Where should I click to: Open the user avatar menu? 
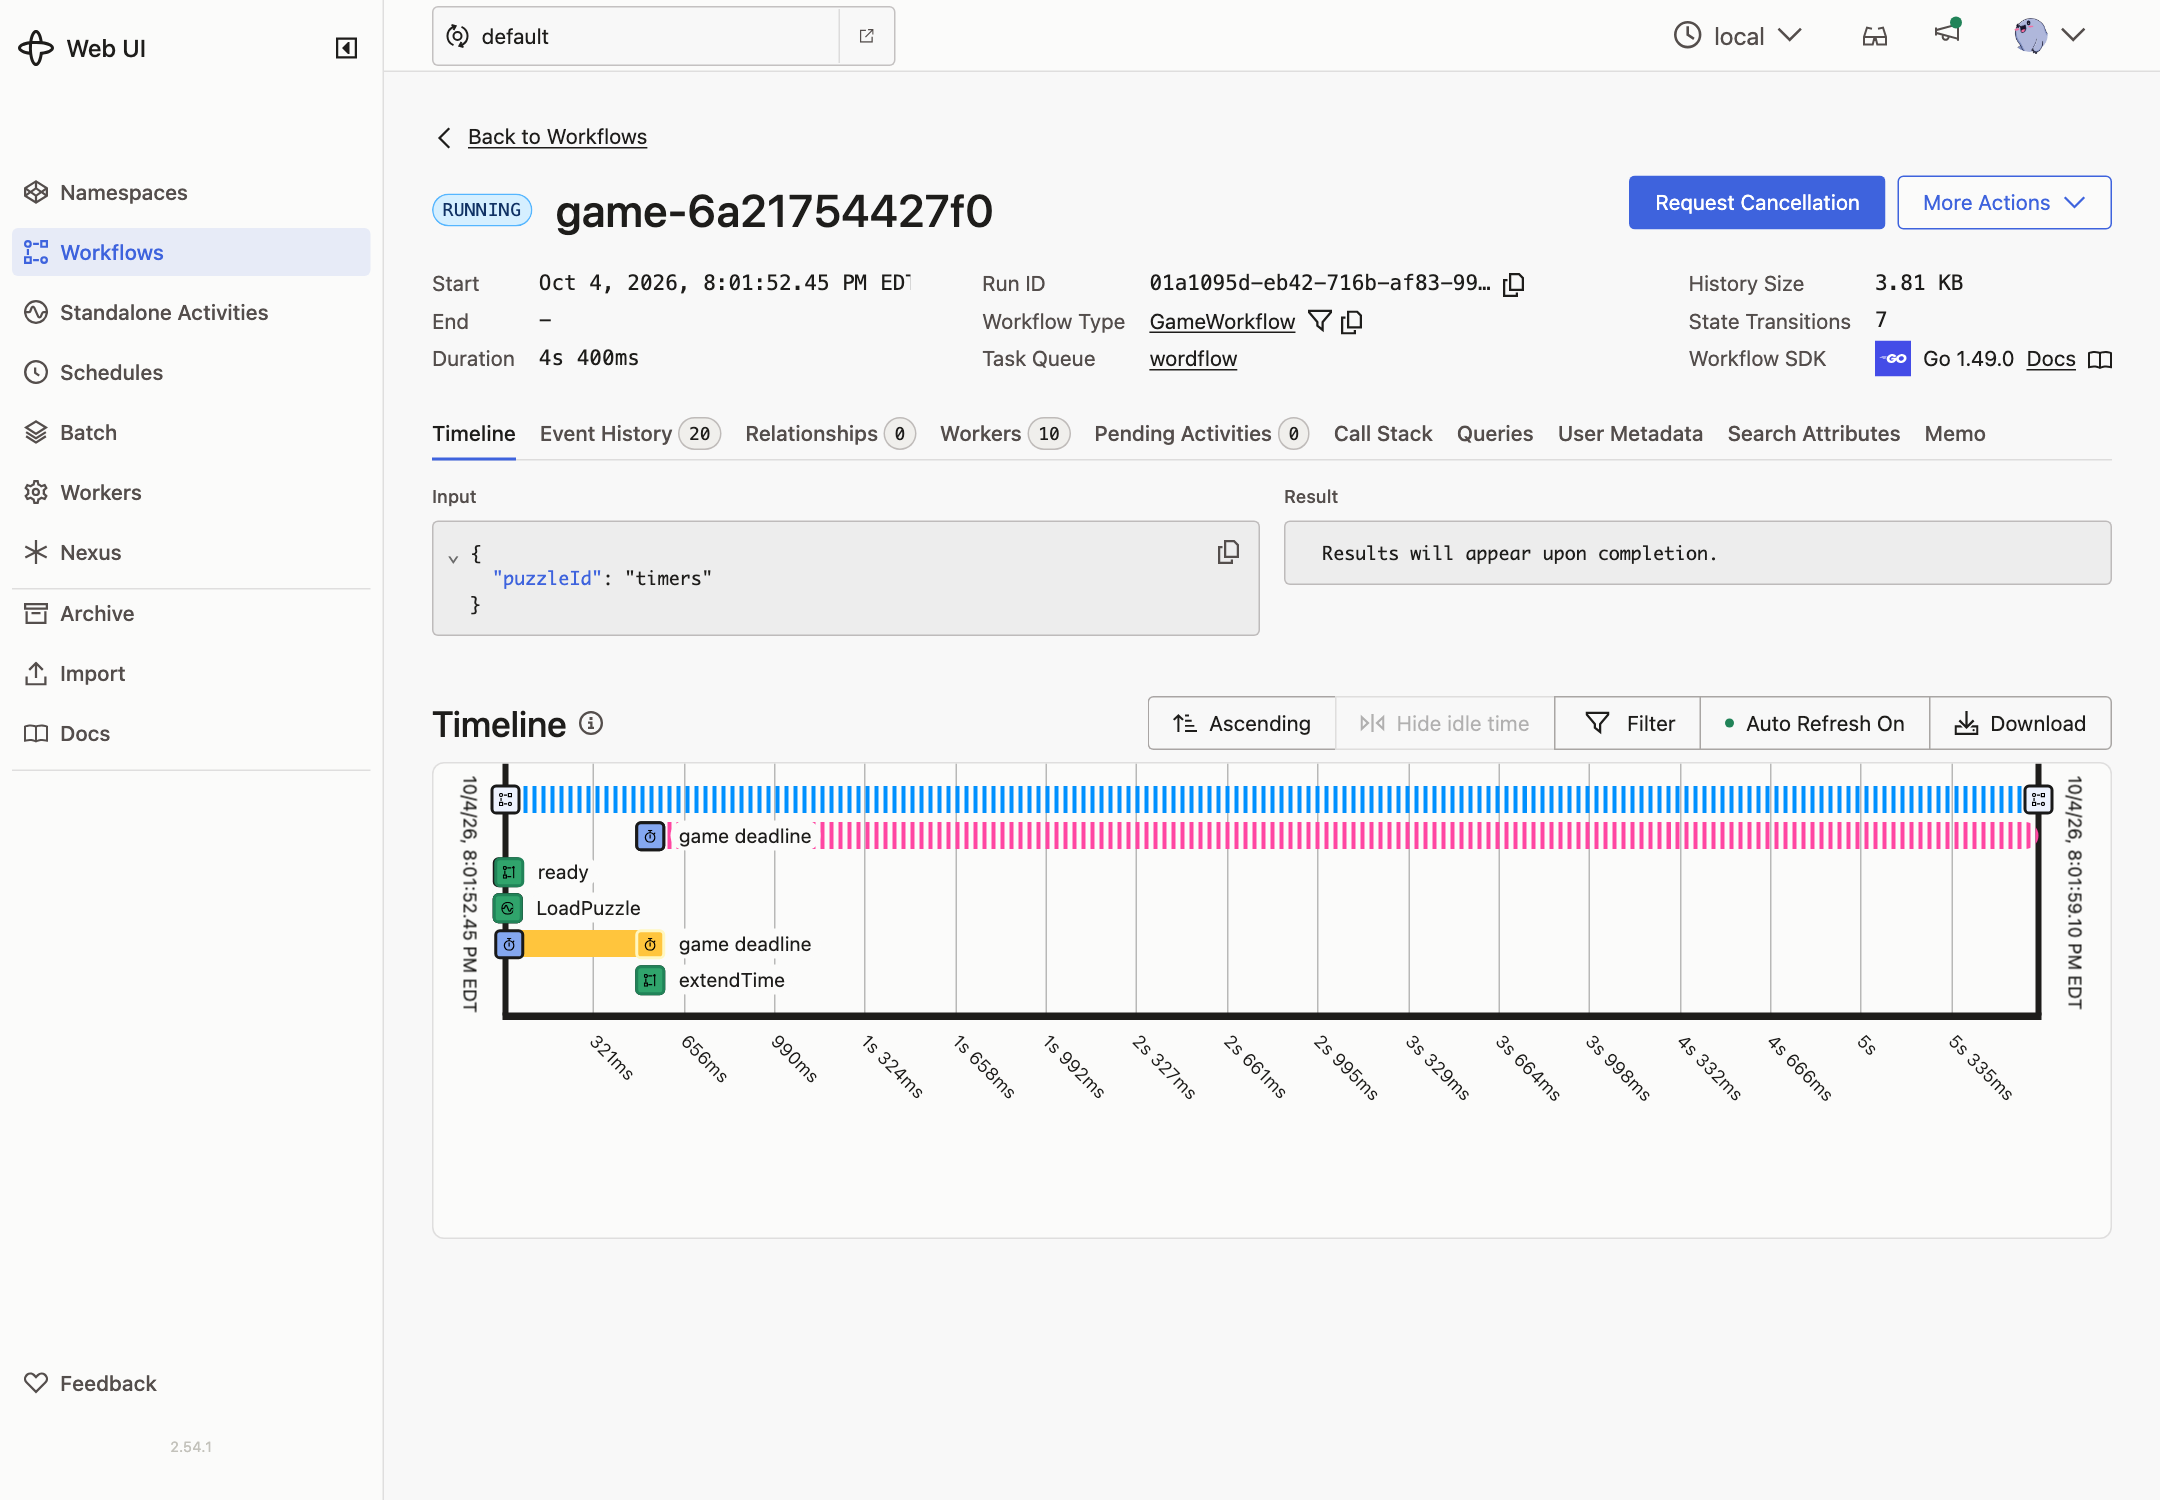click(2049, 35)
